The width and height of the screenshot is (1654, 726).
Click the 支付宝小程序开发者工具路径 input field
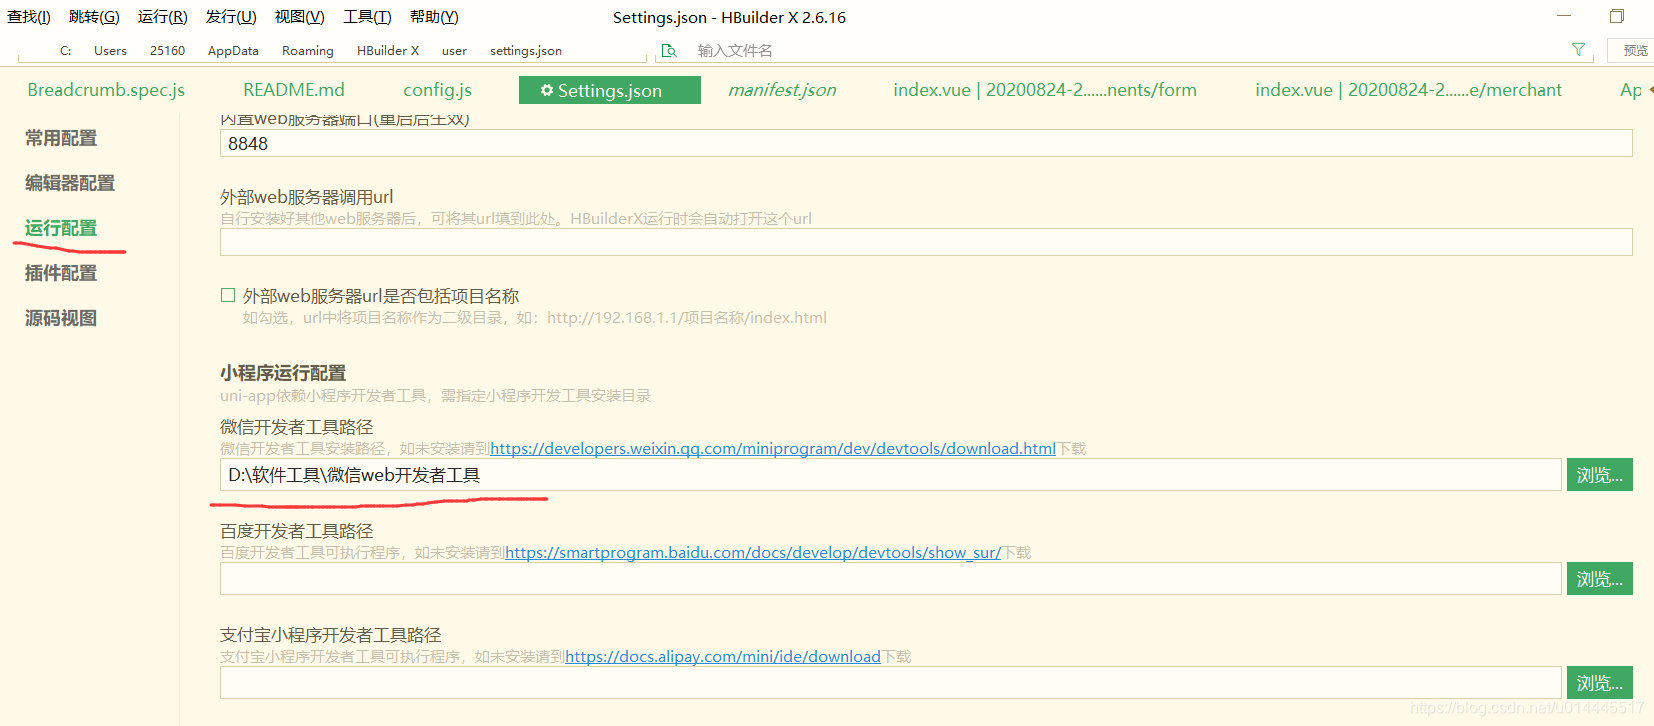pos(890,683)
